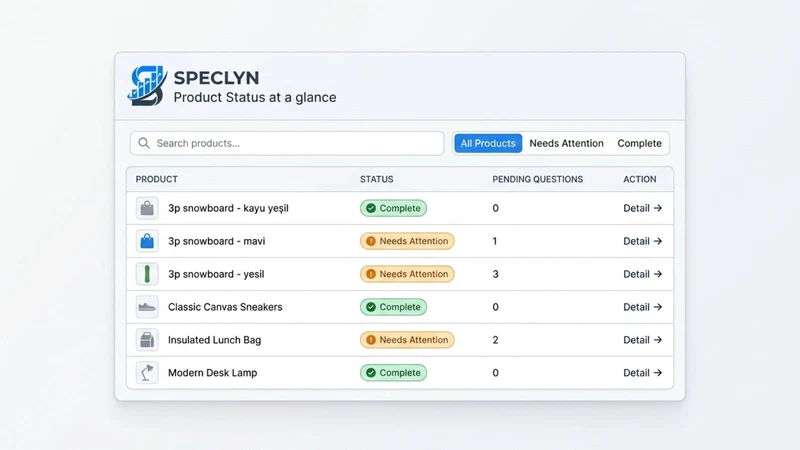Click Complete badge for Classic Canvas Sneakers
800x450 pixels.
(393, 307)
